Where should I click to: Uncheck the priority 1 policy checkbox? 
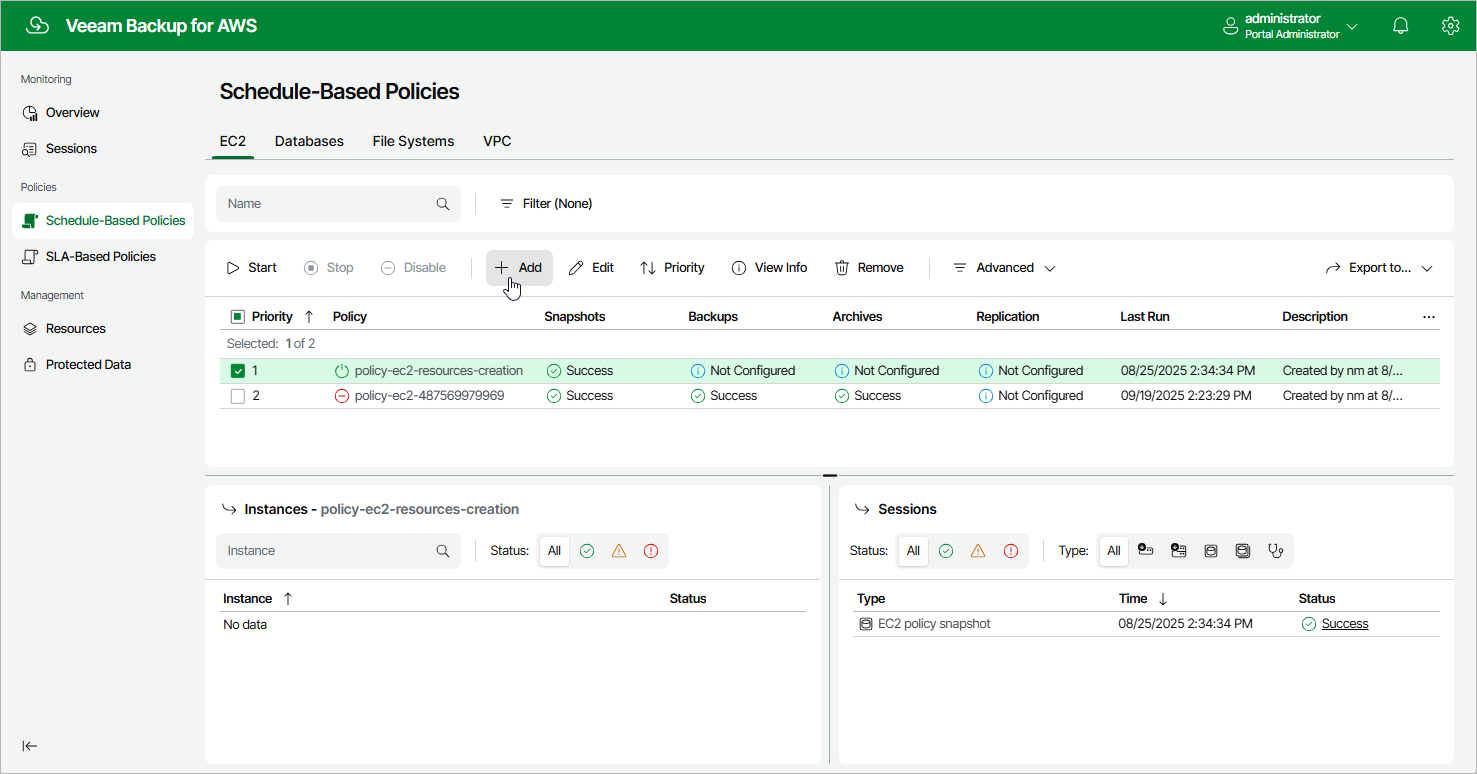point(238,371)
